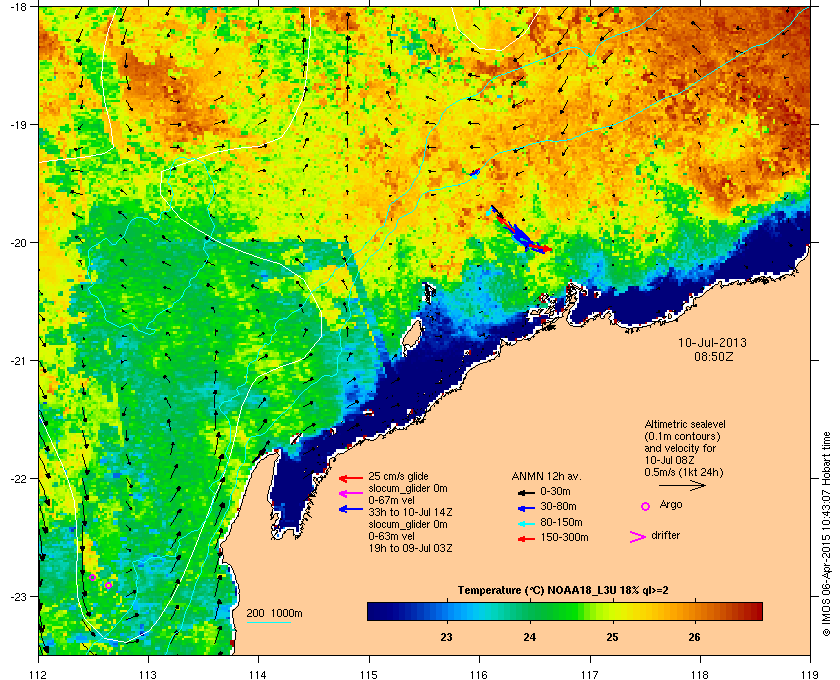Click the dark red end of temperature colorbar
The width and height of the screenshot is (840, 680).
[755, 611]
